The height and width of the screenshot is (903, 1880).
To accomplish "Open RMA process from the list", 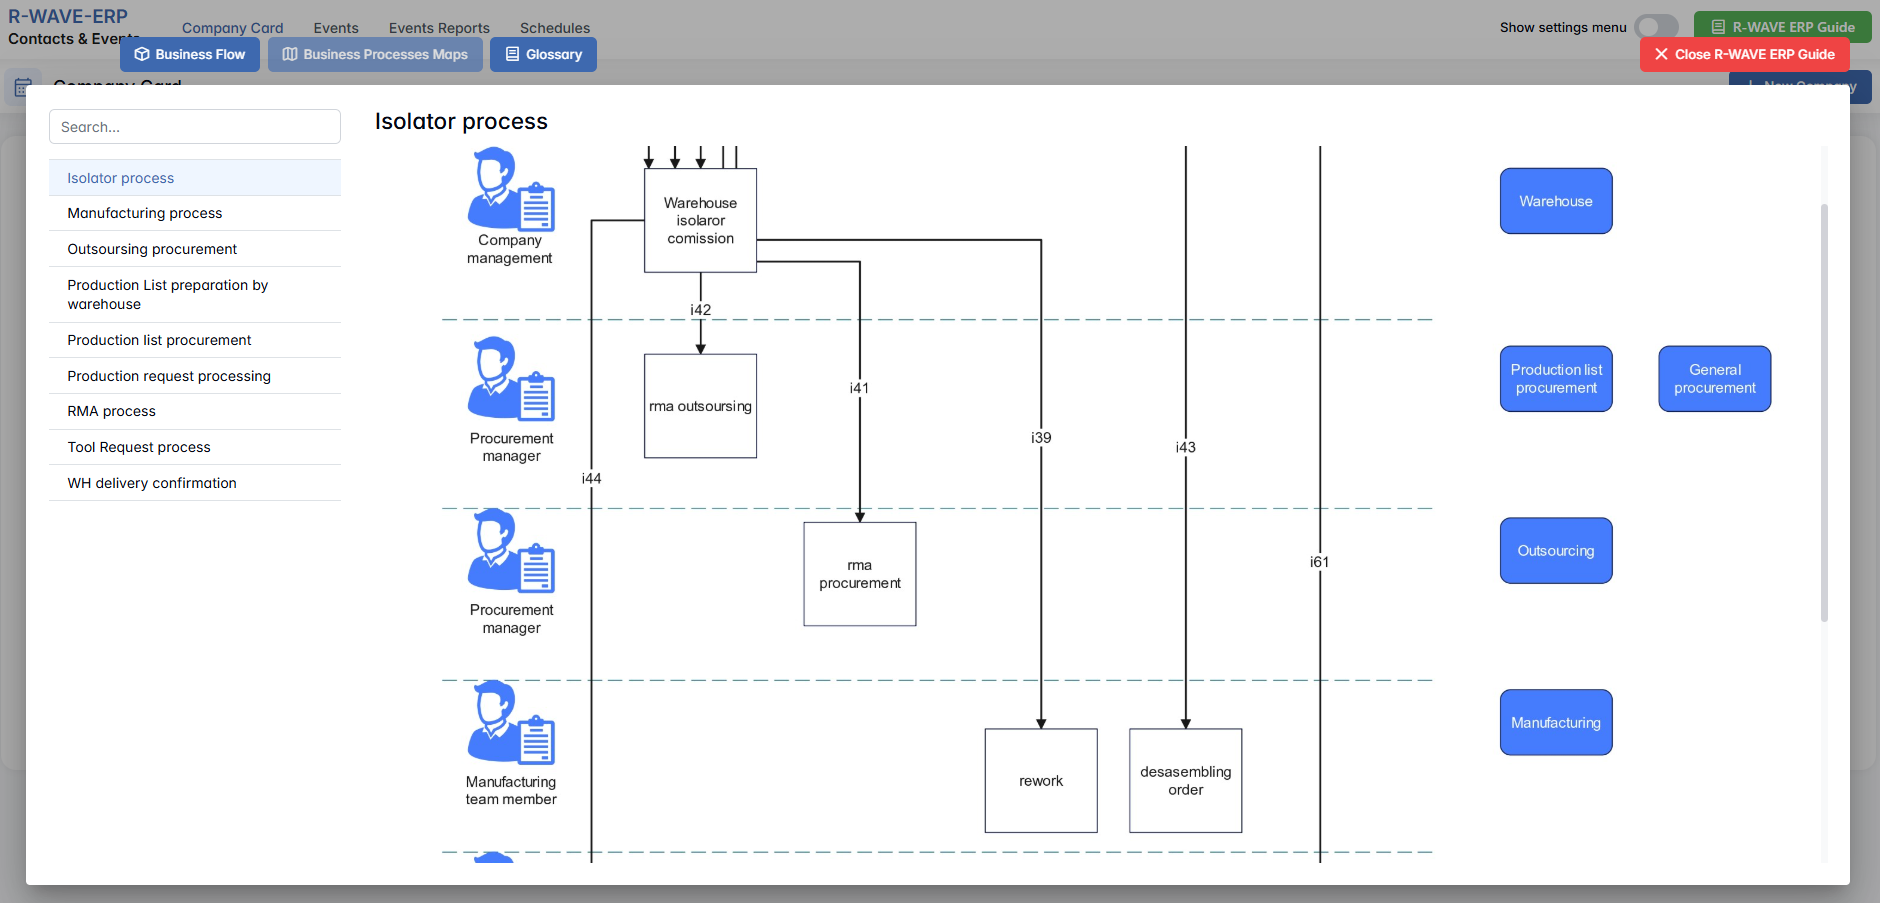I will (x=112, y=411).
